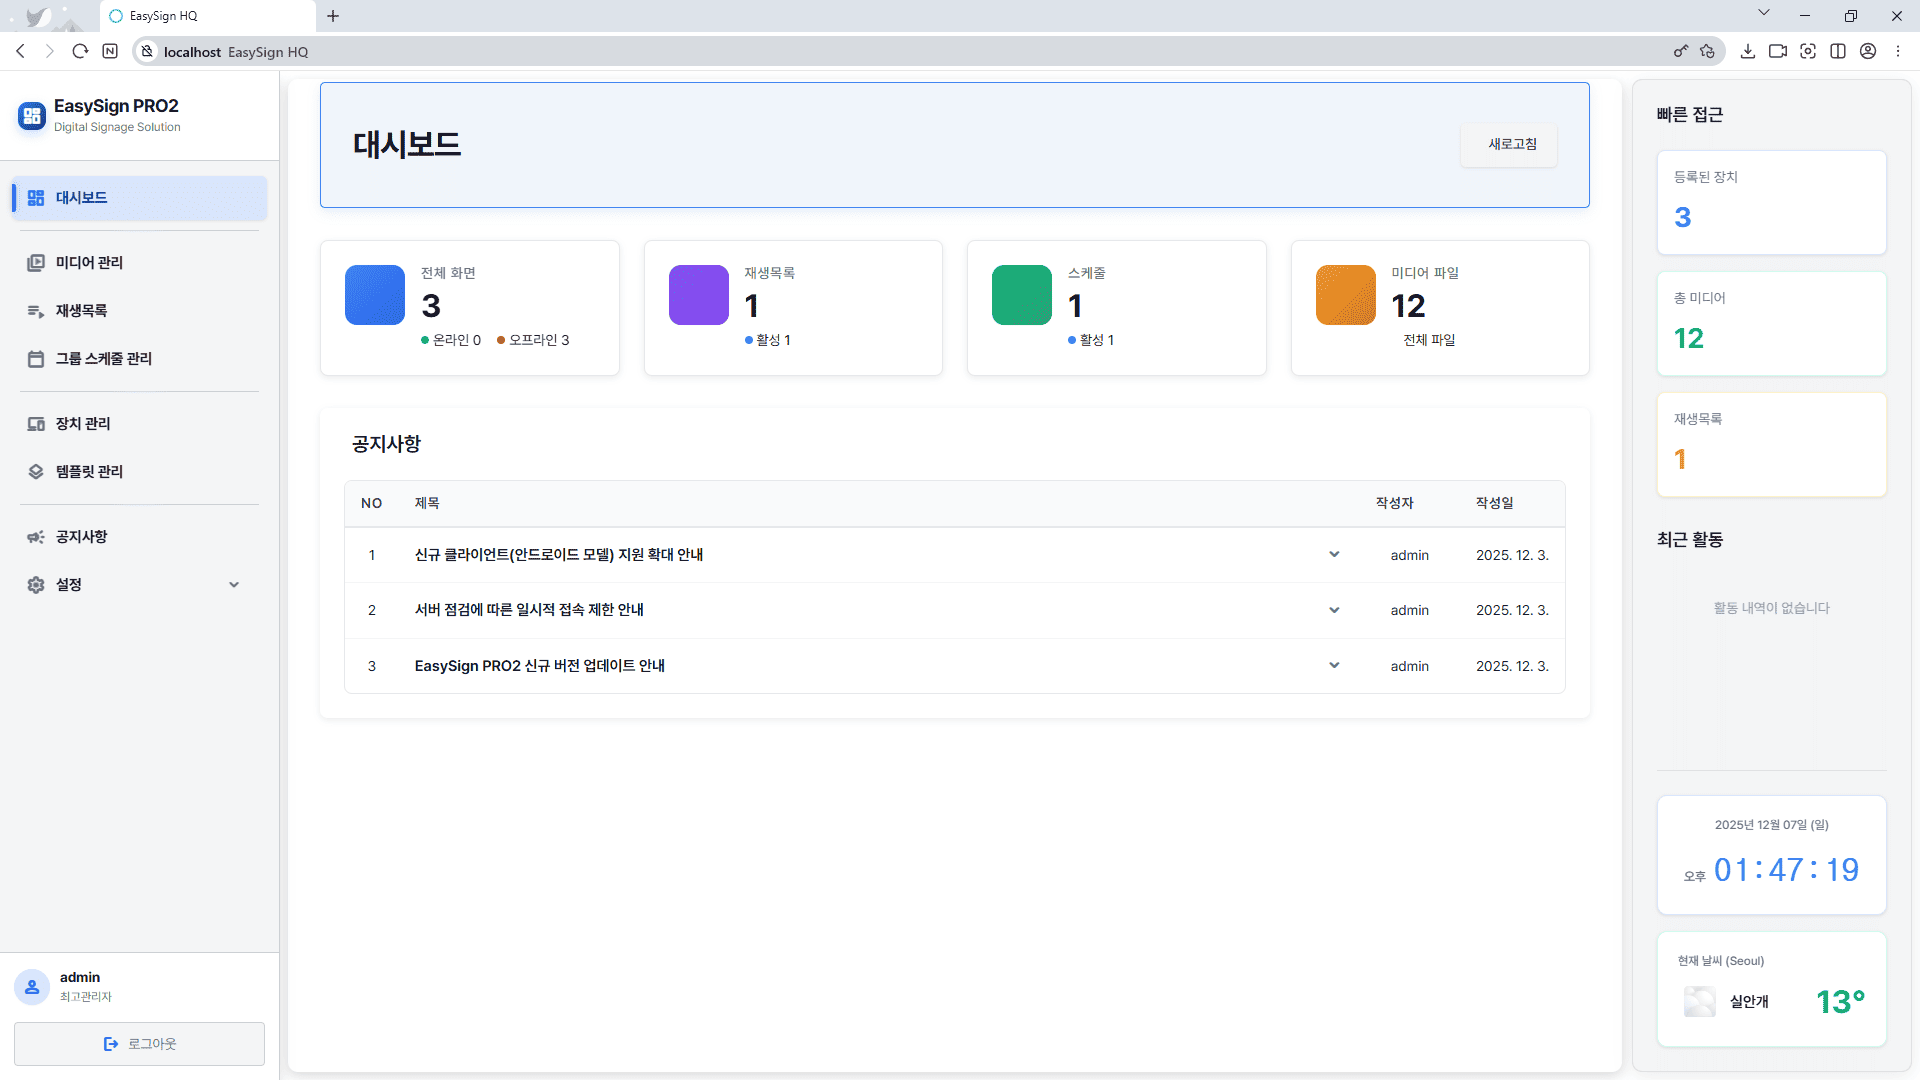Click the 로그아웃 logout button
This screenshot has height=1080, width=1920.
(x=139, y=1044)
